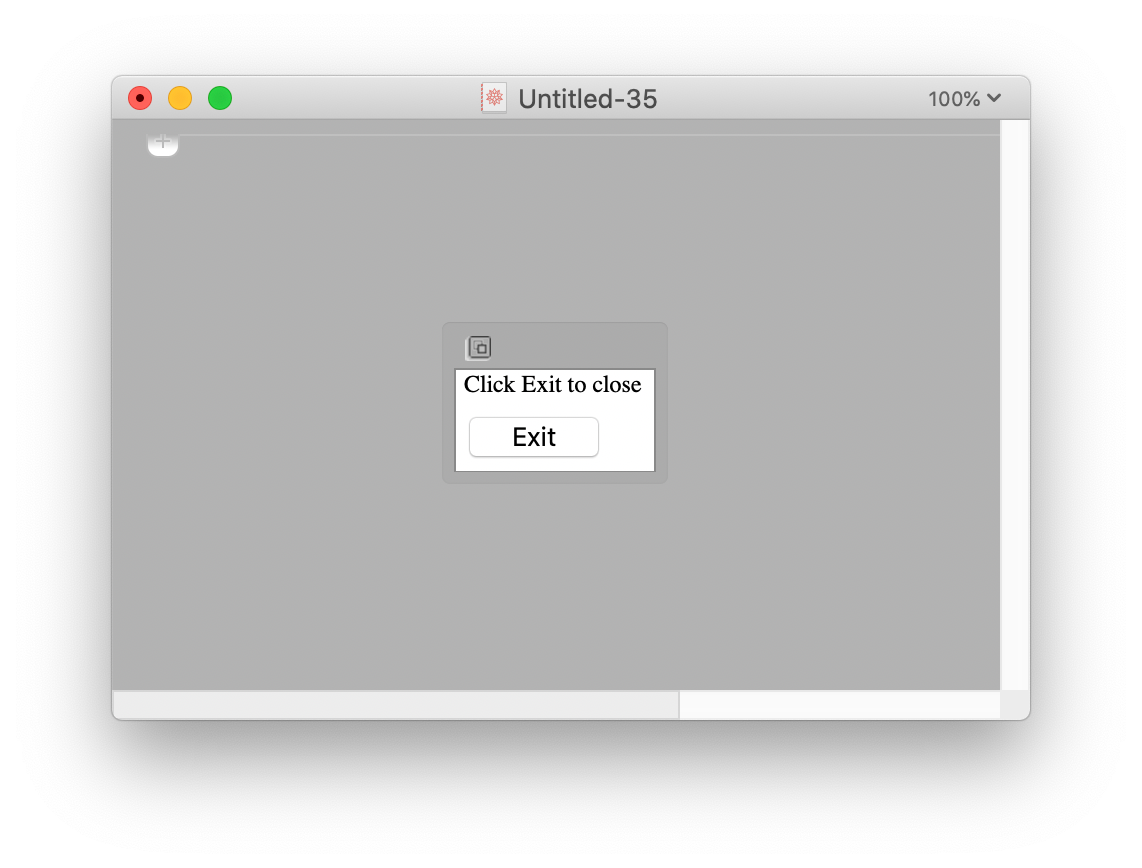Click the "Click Exit to close" message text

(552, 384)
